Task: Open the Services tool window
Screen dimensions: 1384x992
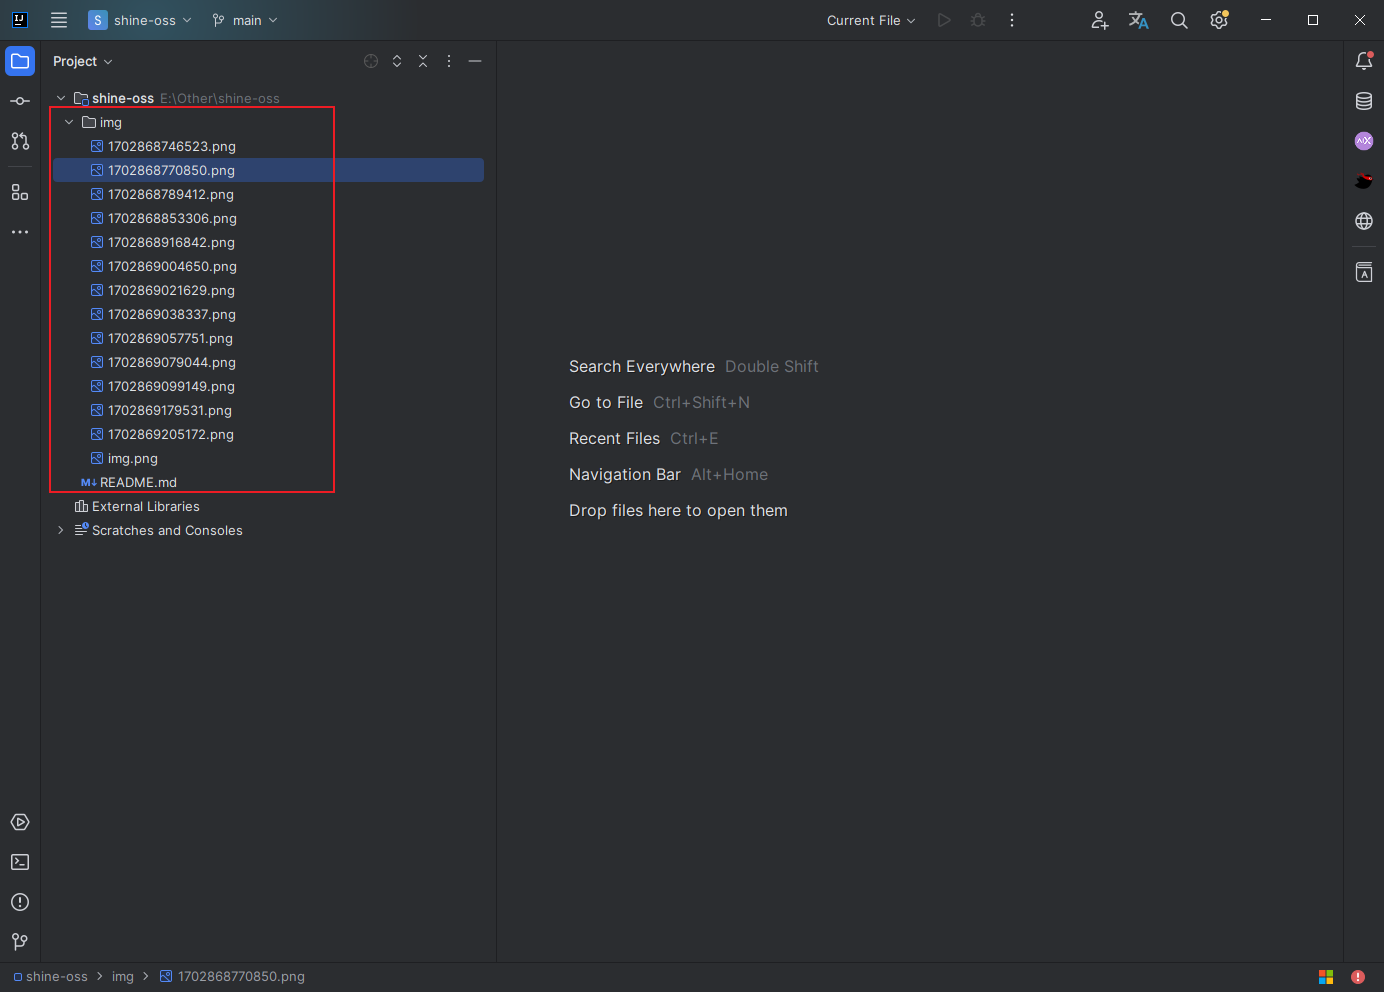Action: coord(20,822)
